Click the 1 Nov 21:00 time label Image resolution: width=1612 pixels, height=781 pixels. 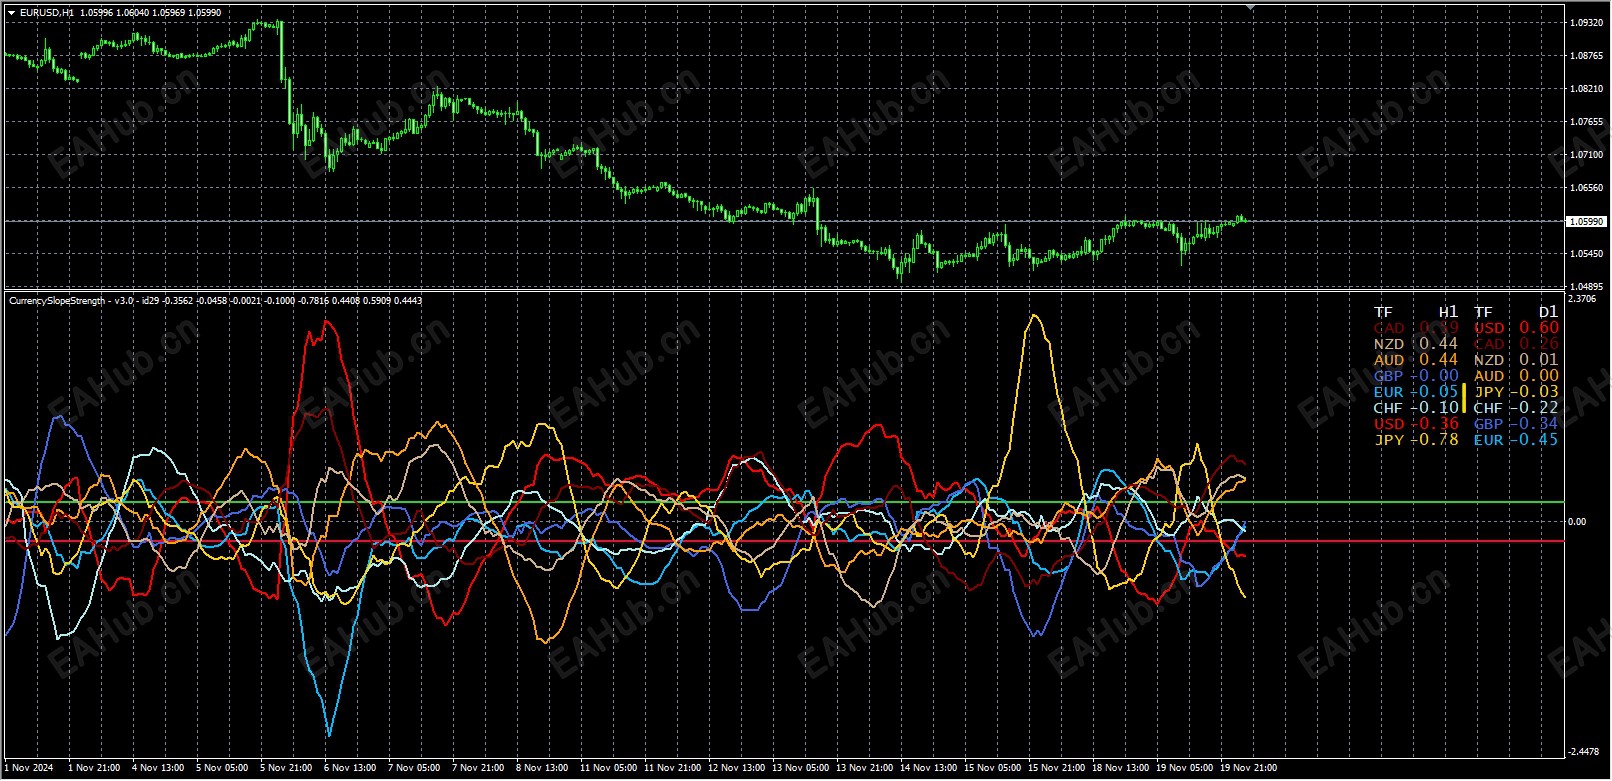(94, 768)
